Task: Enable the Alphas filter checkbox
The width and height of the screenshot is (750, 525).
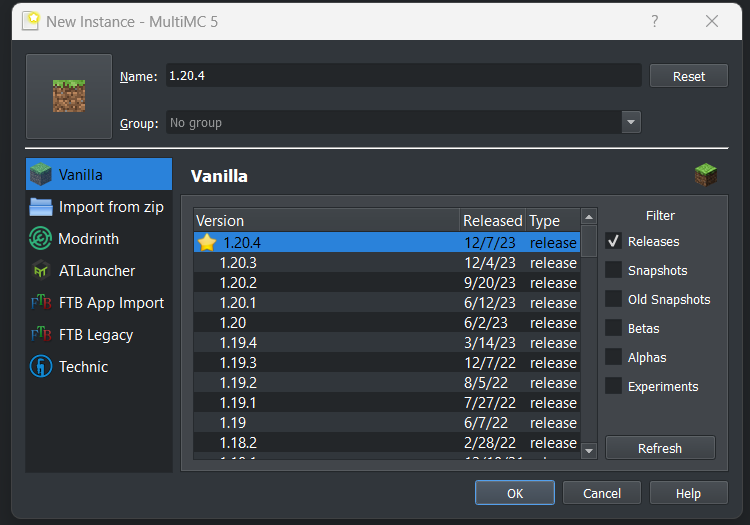Action: 613,357
